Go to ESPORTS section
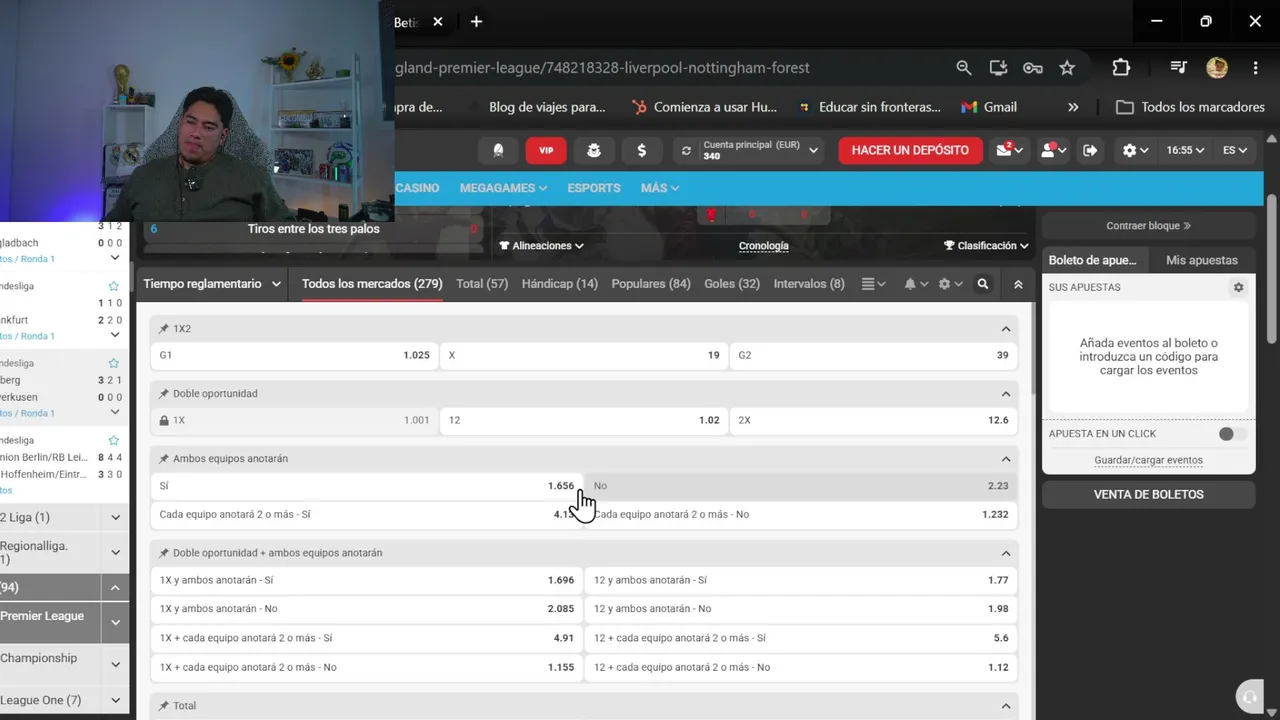1280x720 pixels. tap(594, 188)
